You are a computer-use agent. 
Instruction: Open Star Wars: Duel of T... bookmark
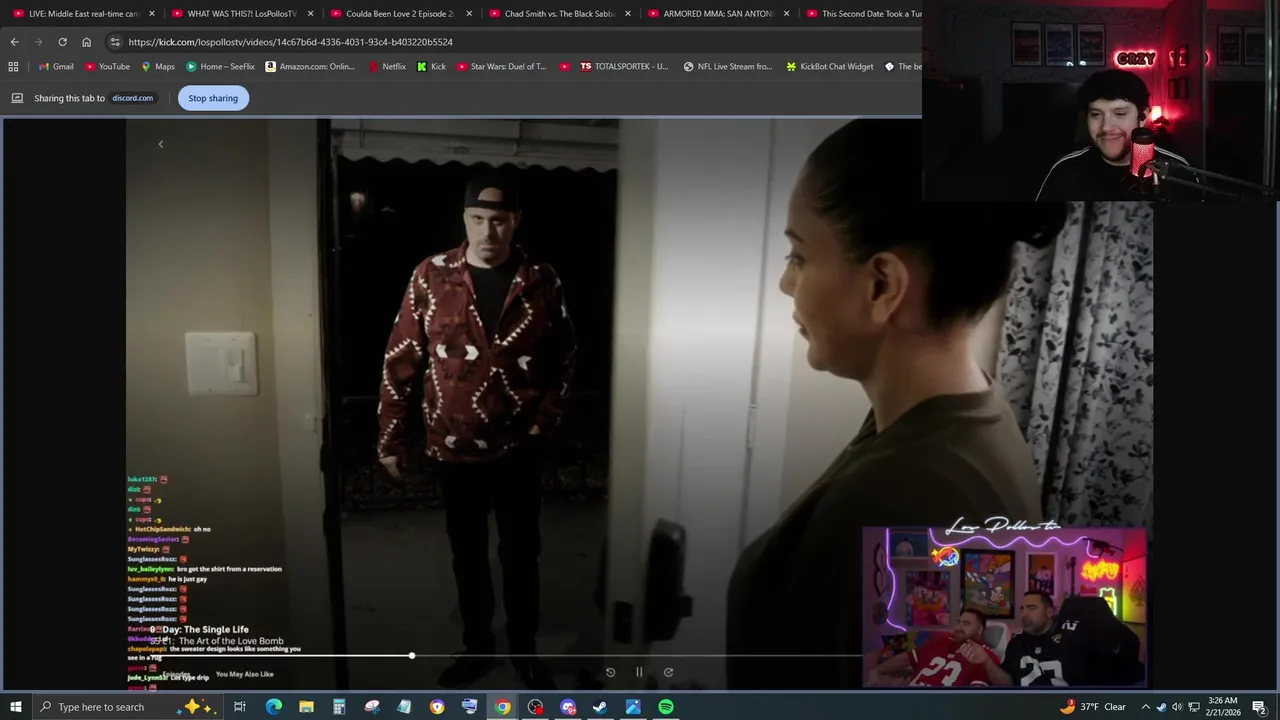pyautogui.click(x=502, y=67)
